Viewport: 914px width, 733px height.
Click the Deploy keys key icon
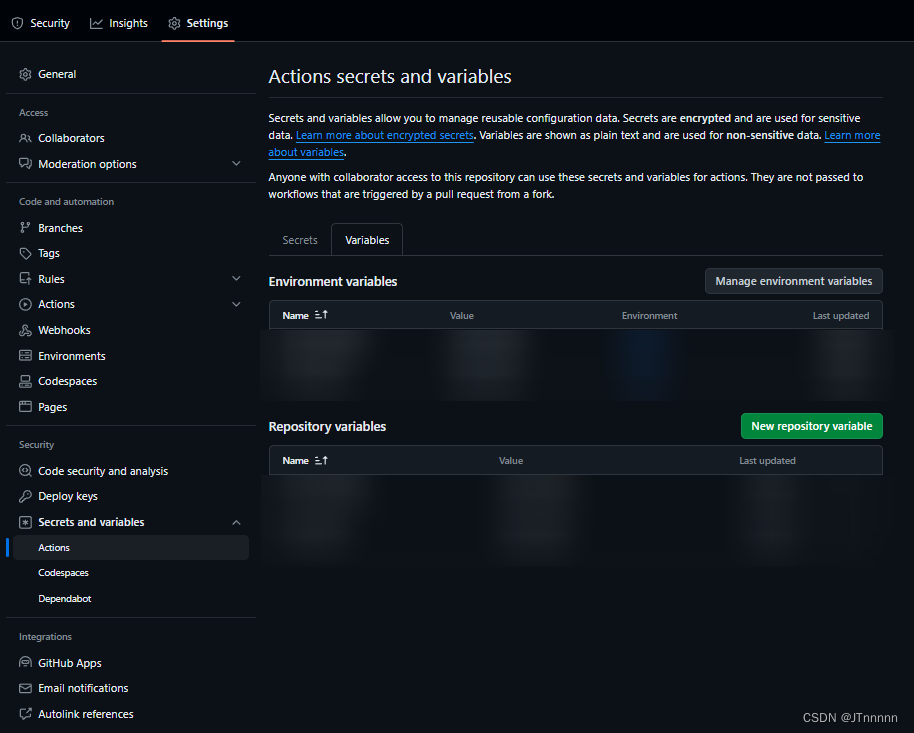coord(25,496)
